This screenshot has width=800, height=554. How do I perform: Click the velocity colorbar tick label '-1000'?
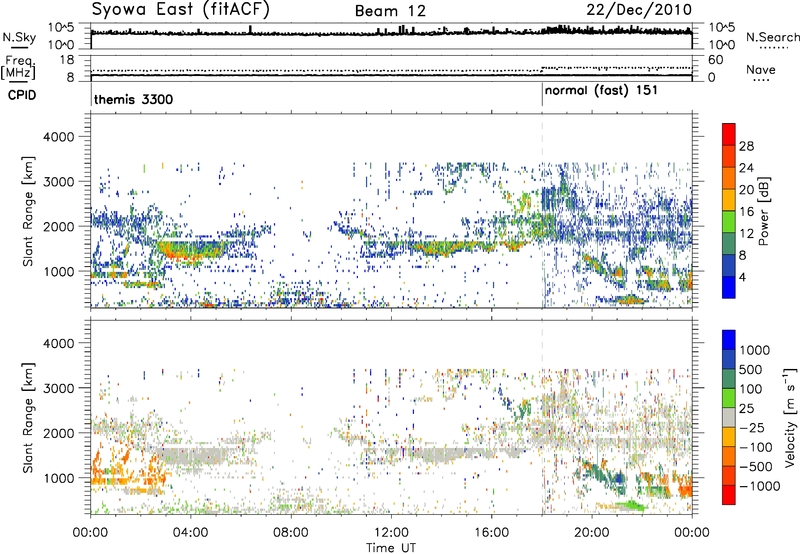pyautogui.click(x=760, y=486)
